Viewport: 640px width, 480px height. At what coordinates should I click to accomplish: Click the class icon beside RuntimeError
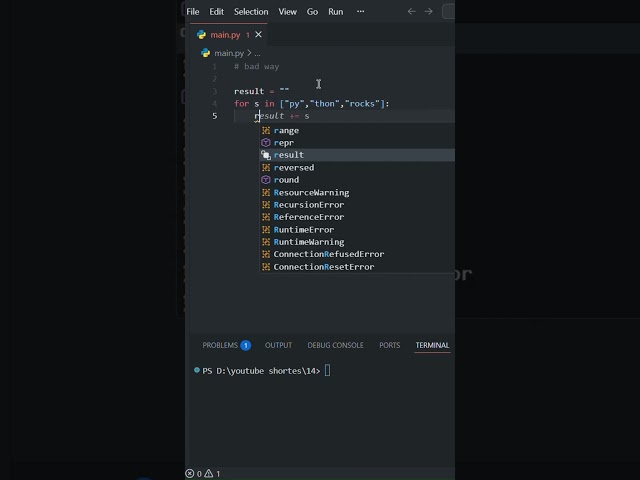click(x=266, y=230)
